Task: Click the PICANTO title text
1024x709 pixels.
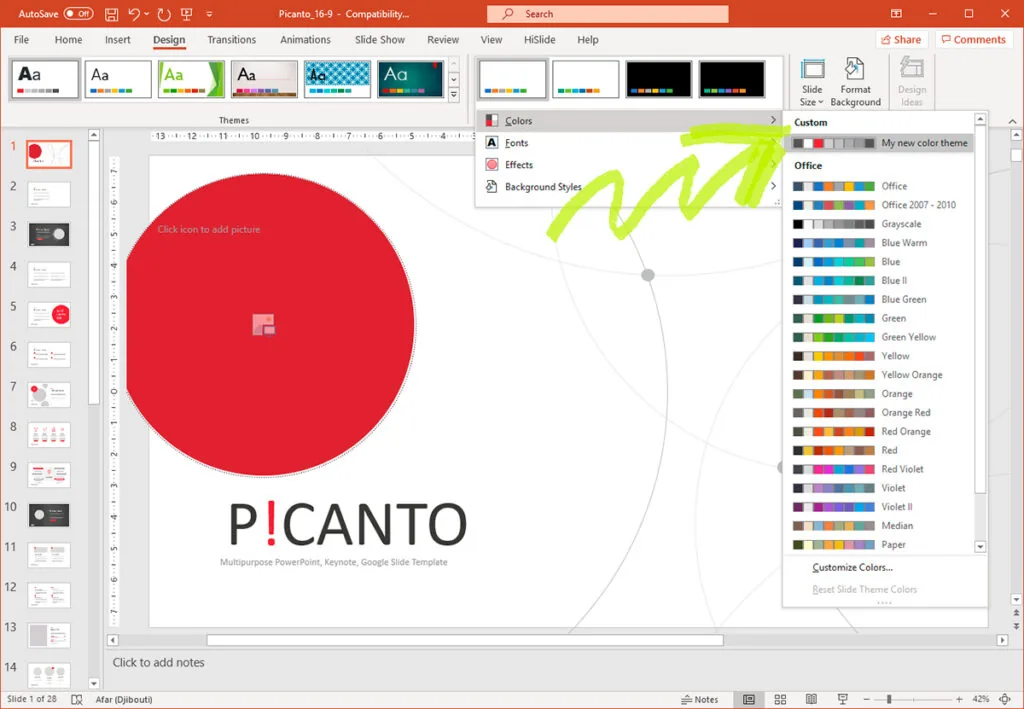Action: pyautogui.click(x=348, y=524)
